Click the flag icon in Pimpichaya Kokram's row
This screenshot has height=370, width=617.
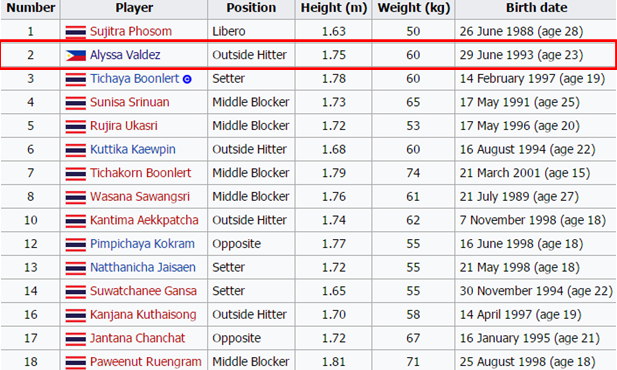pyautogui.click(x=76, y=244)
